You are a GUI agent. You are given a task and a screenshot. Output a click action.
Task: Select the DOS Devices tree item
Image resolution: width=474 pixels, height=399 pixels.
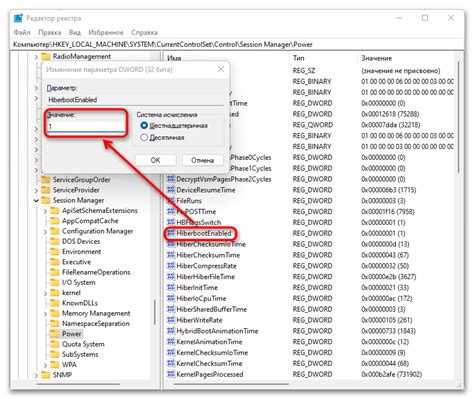81,241
